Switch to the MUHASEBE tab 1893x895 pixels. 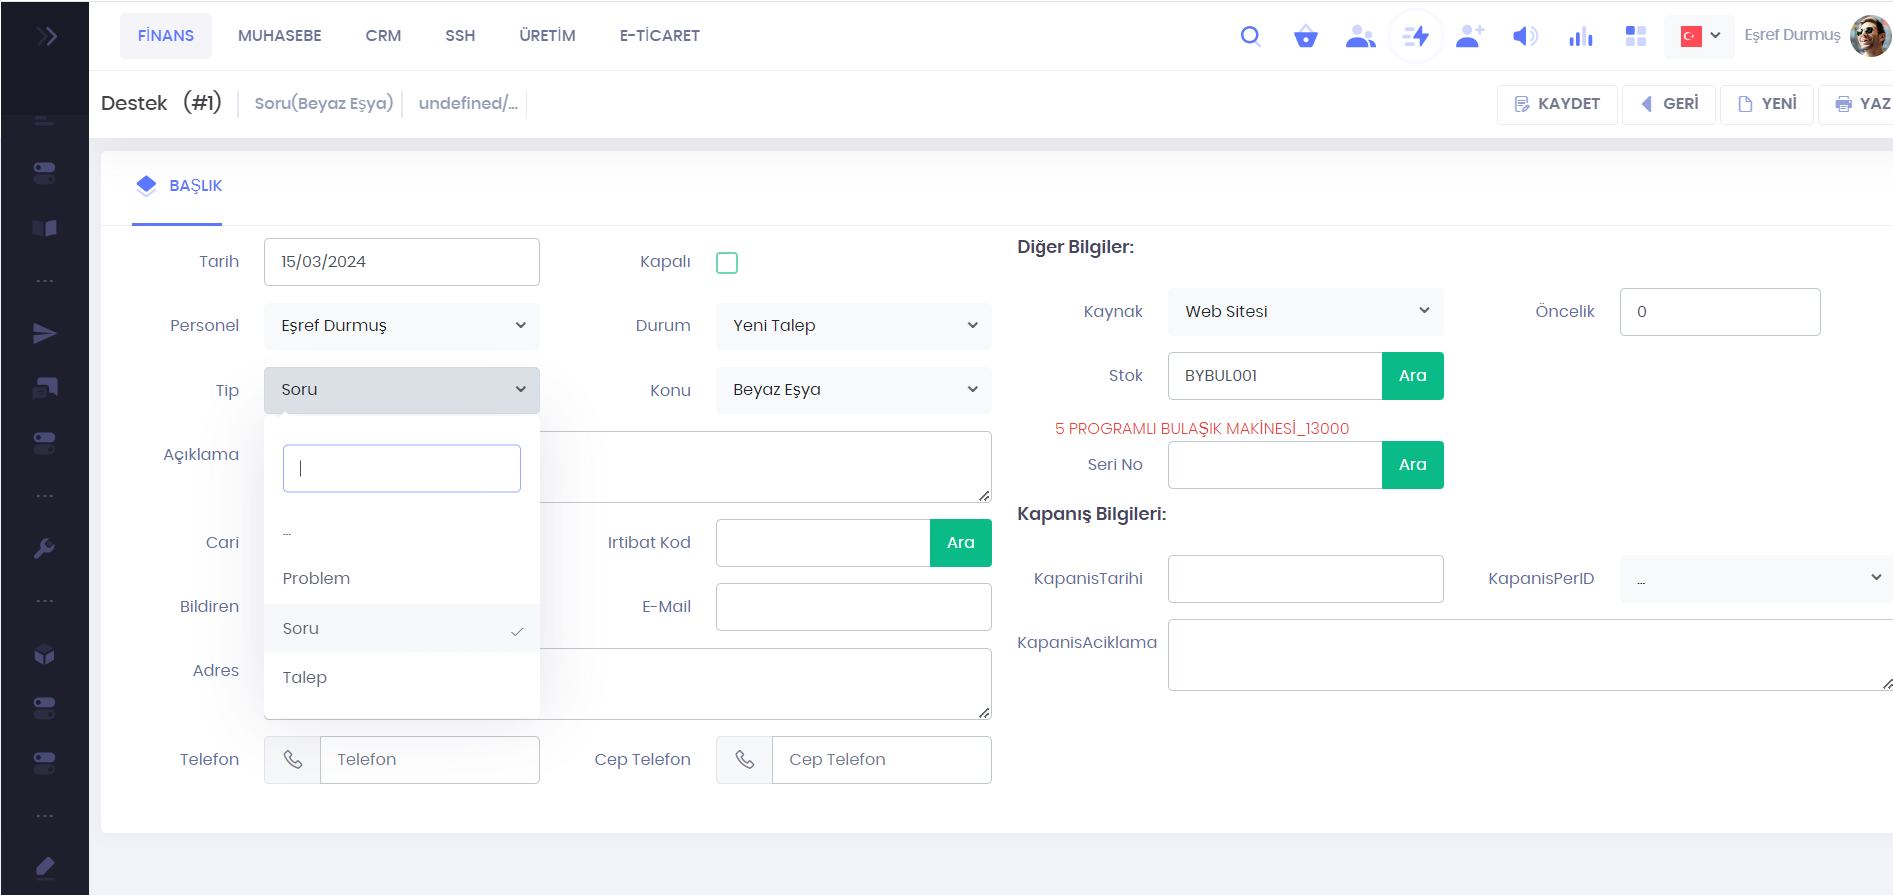pos(279,36)
